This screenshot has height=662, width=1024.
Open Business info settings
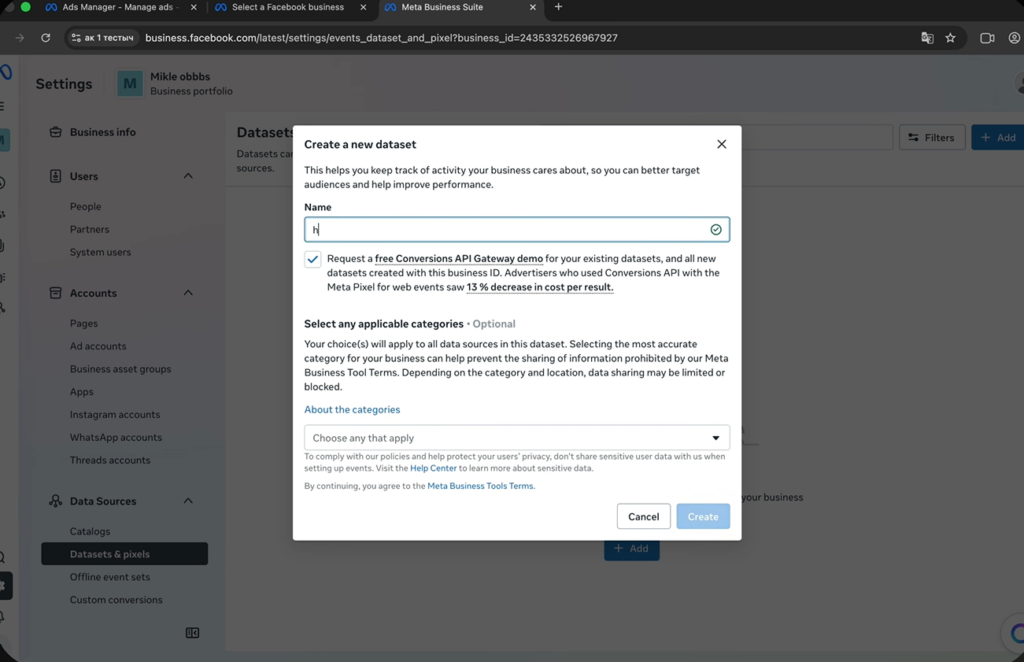(x=103, y=132)
